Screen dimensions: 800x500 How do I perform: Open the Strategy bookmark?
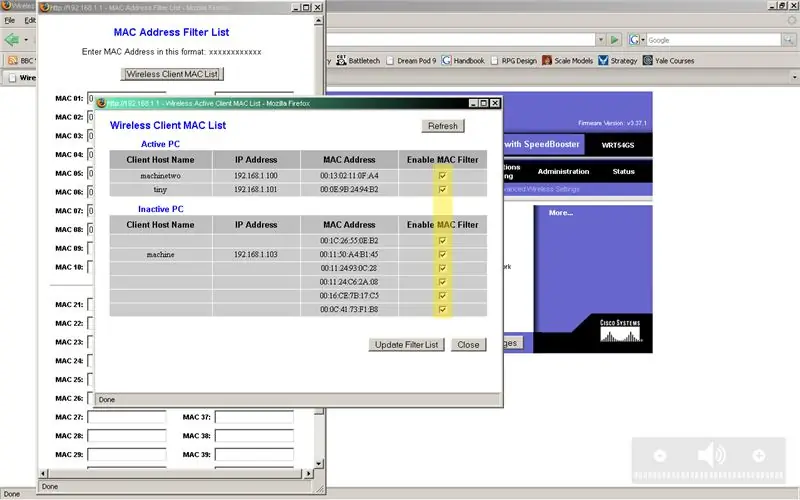coord(618,61)
